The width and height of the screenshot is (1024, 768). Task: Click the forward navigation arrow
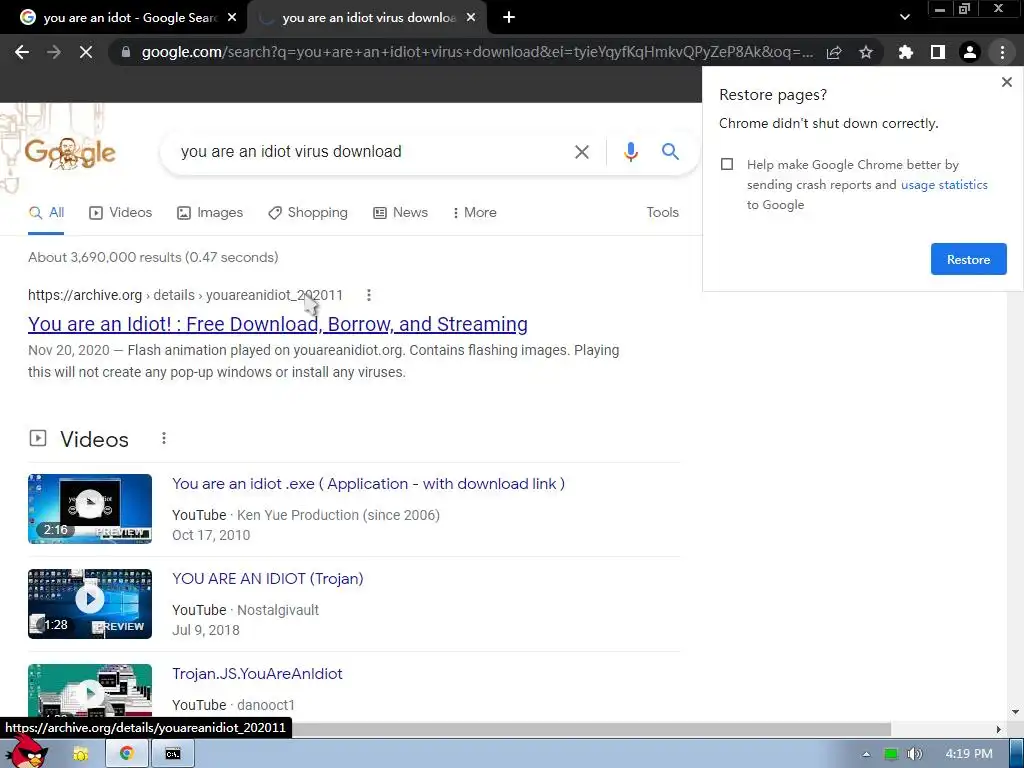point(54,52)
